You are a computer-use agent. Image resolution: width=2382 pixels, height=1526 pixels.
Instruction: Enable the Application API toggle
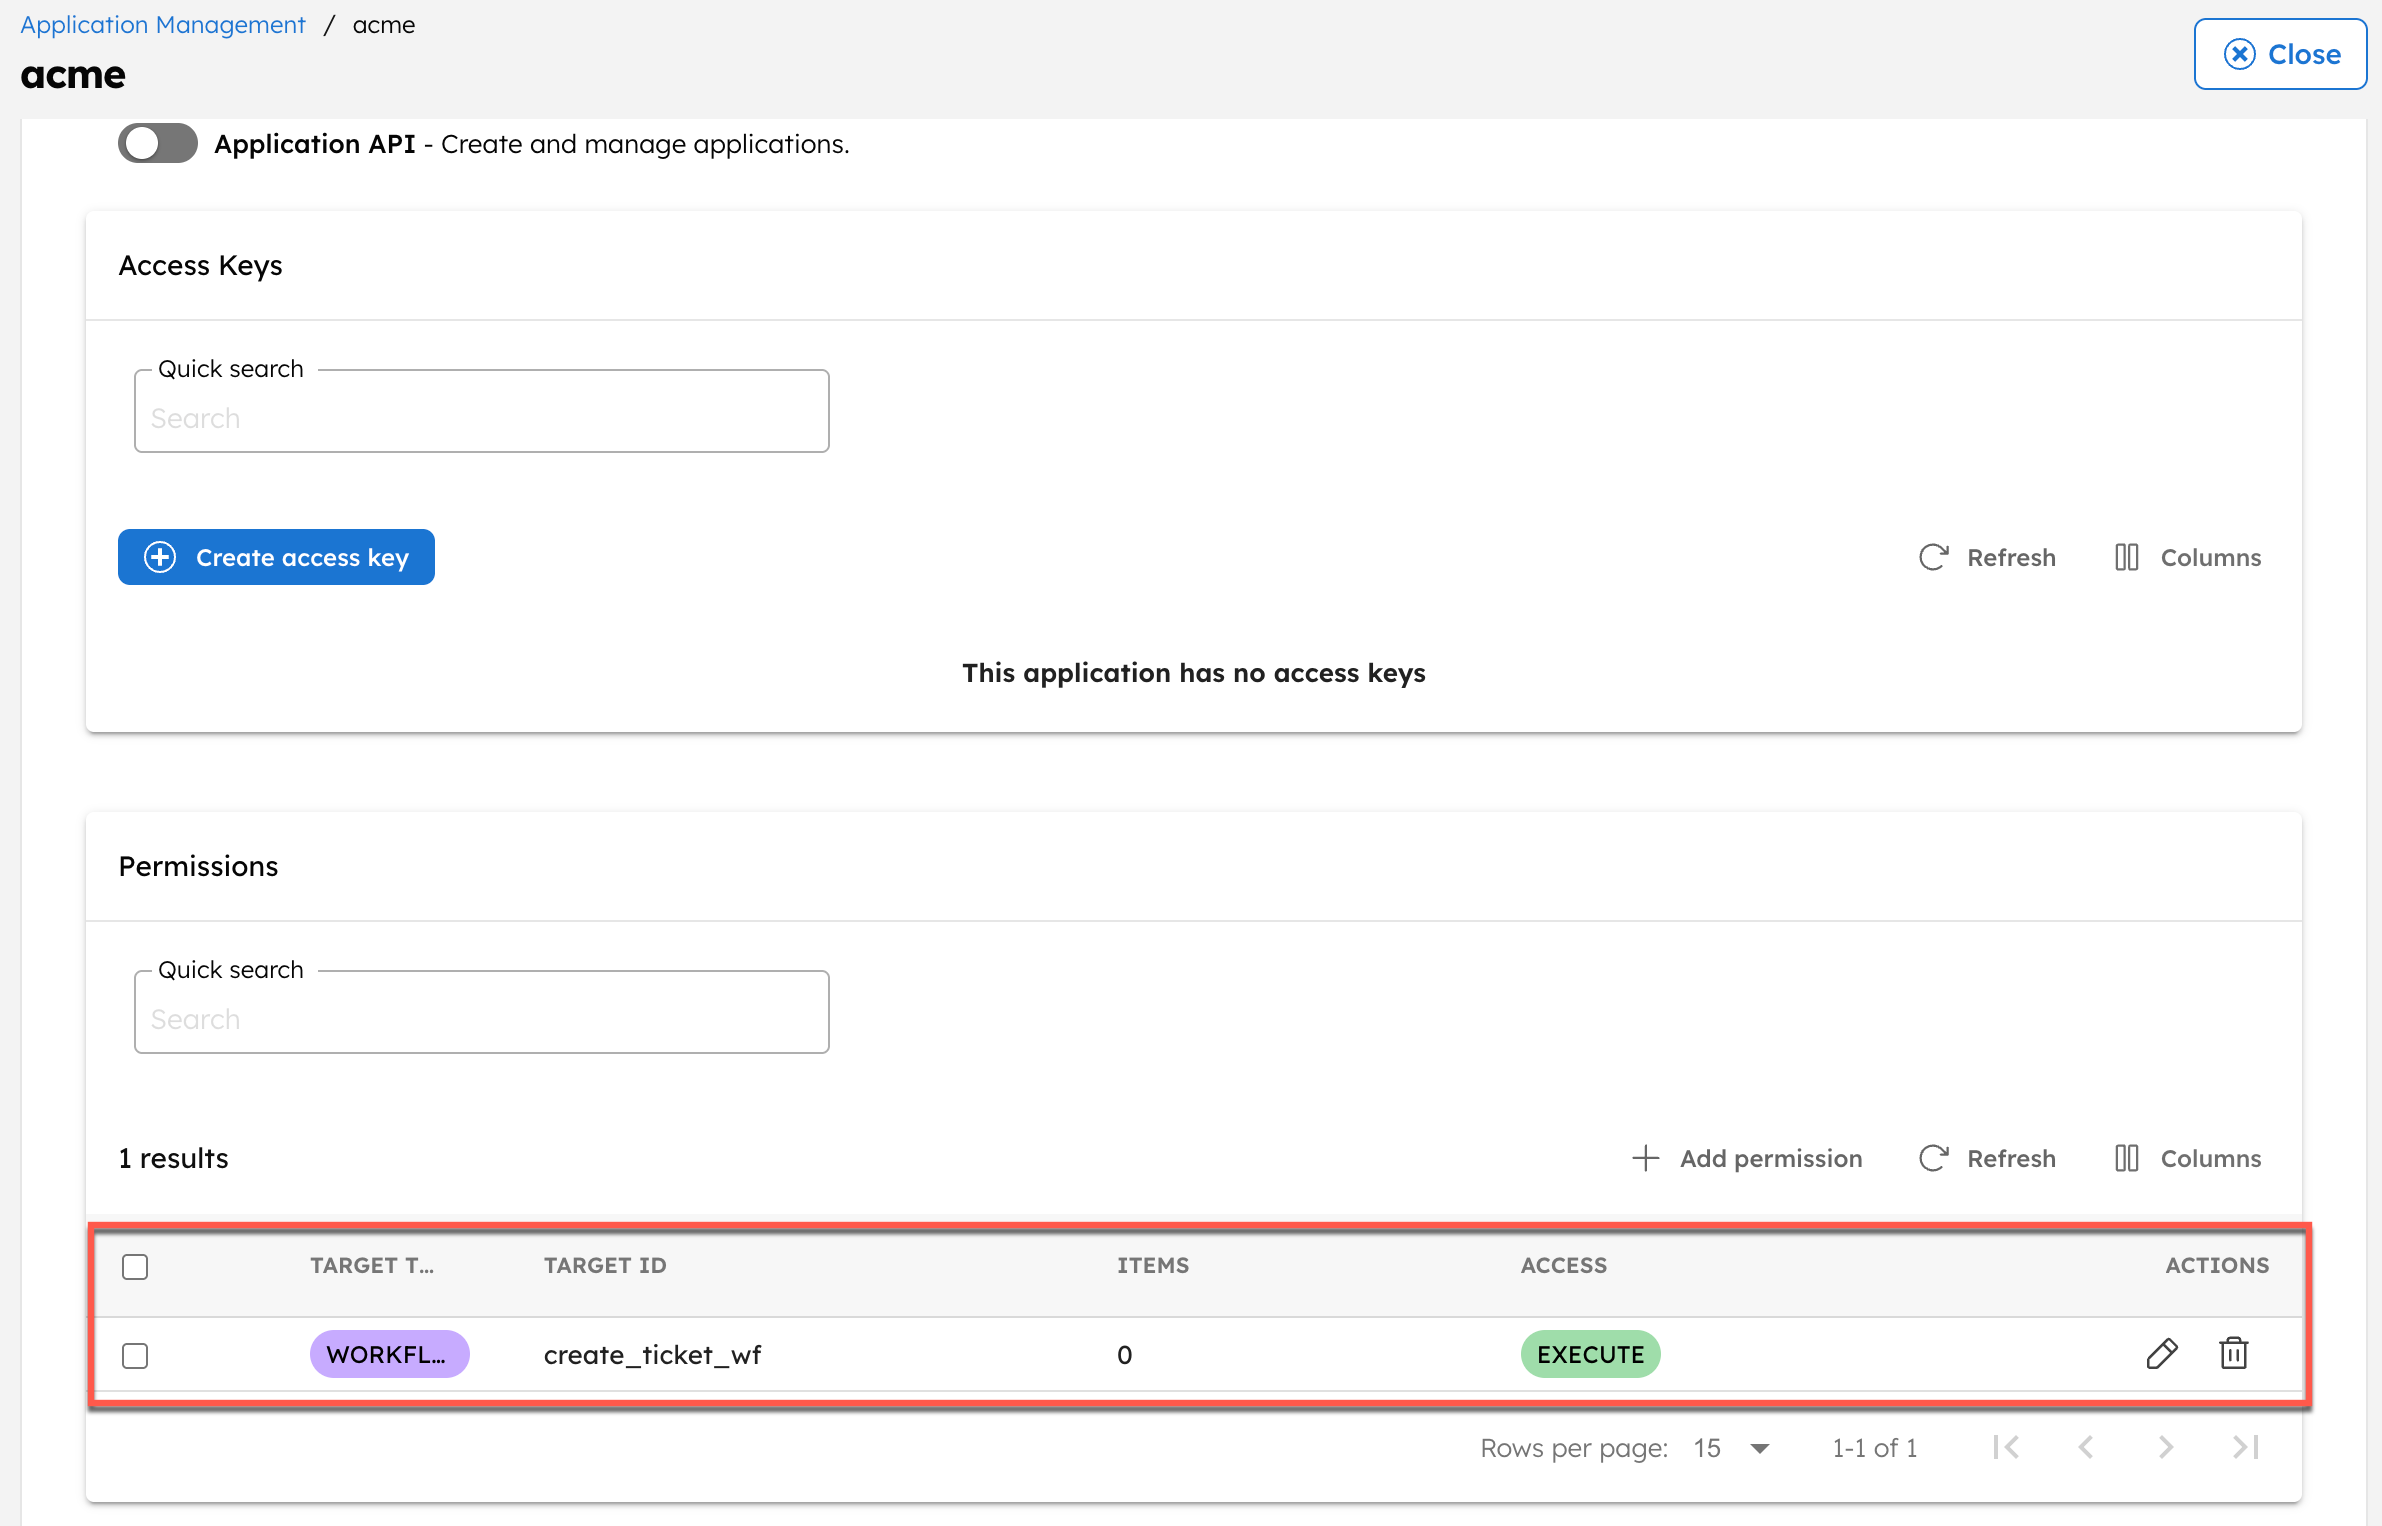[157, 143]
